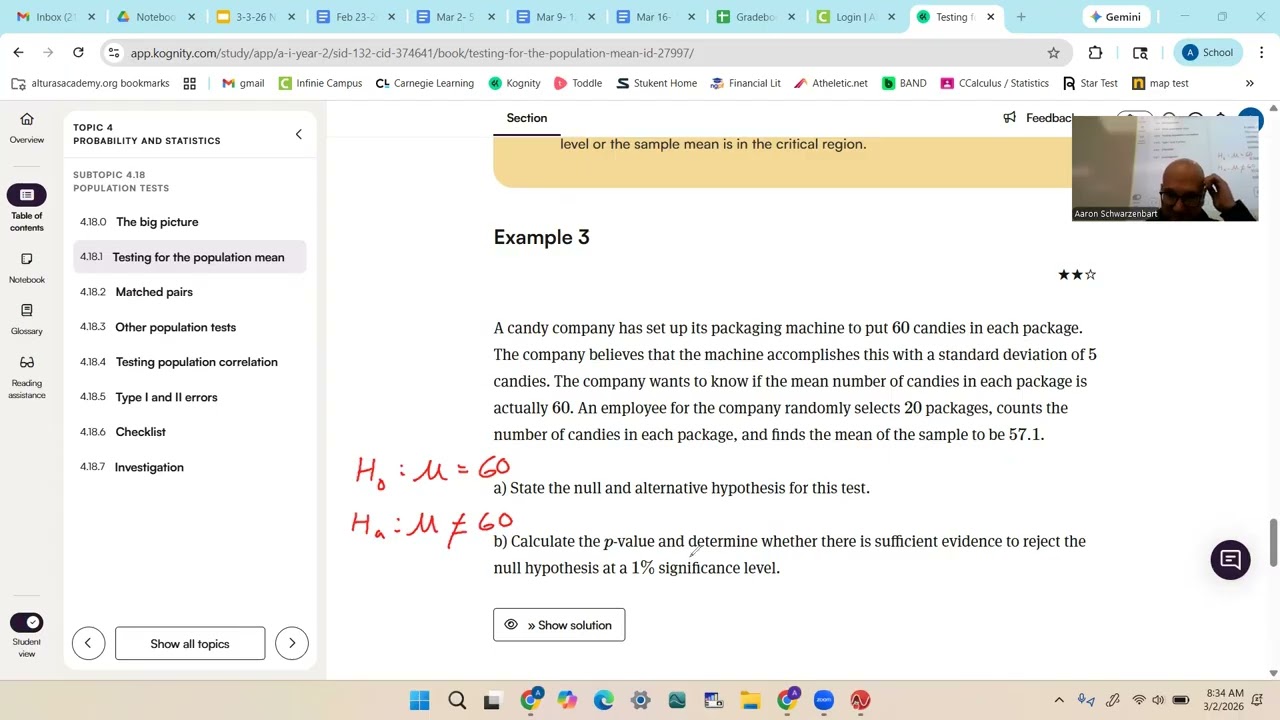Click the browser Back arrow
The width and height of the screenshot is (1280, 720).
click(x=18, y=53)
